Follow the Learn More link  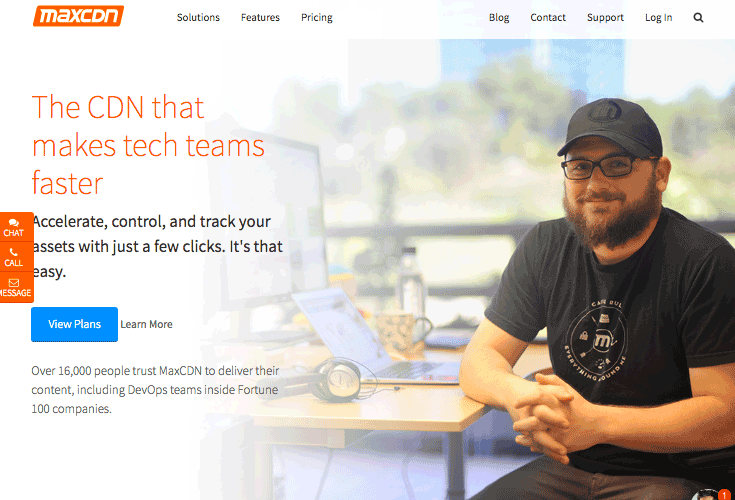pos(146,324)
